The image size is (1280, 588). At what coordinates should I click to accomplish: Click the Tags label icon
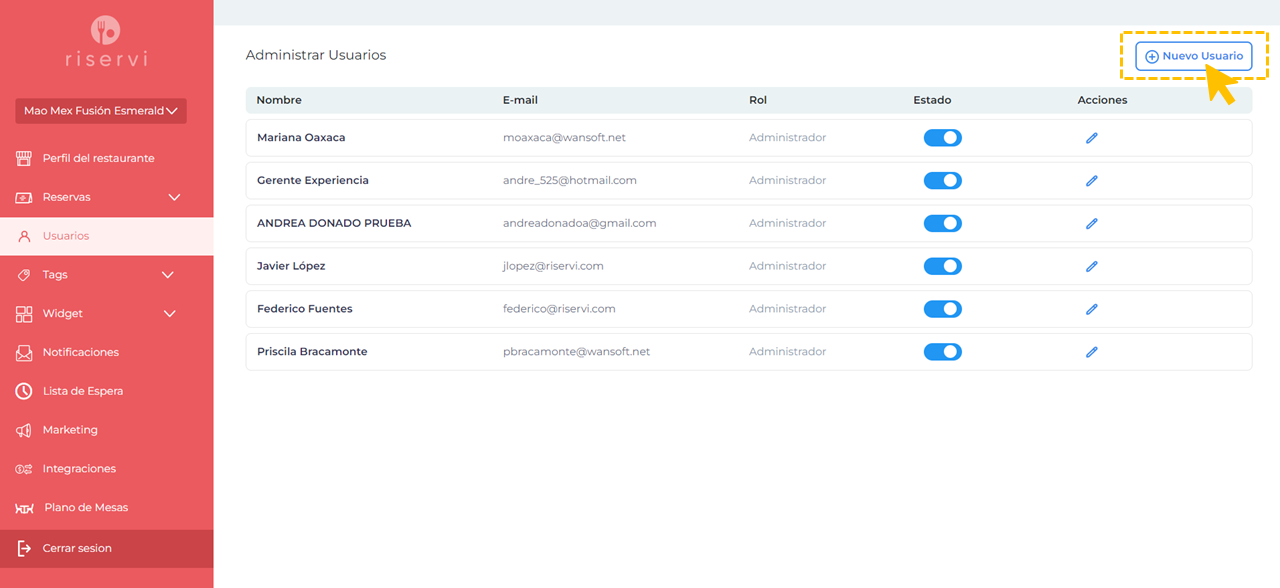click(24, 275)
